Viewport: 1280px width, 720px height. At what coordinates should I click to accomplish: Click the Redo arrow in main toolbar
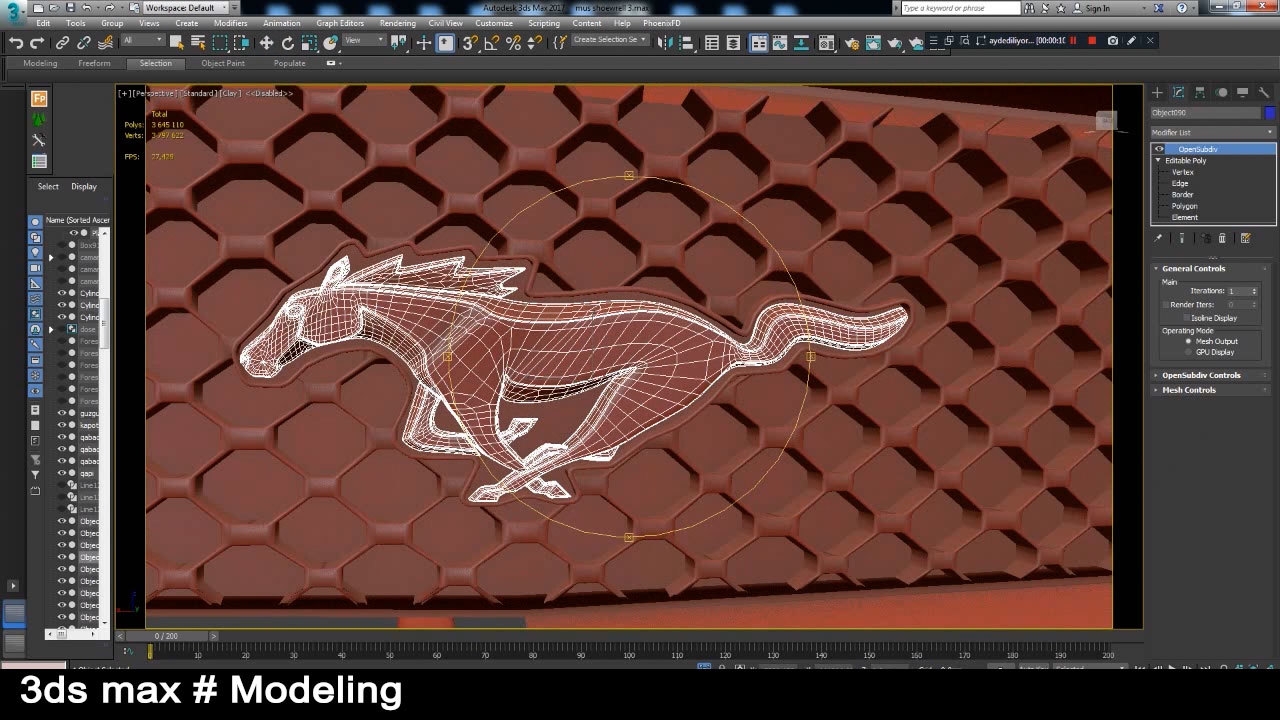(x=37, y=43)
